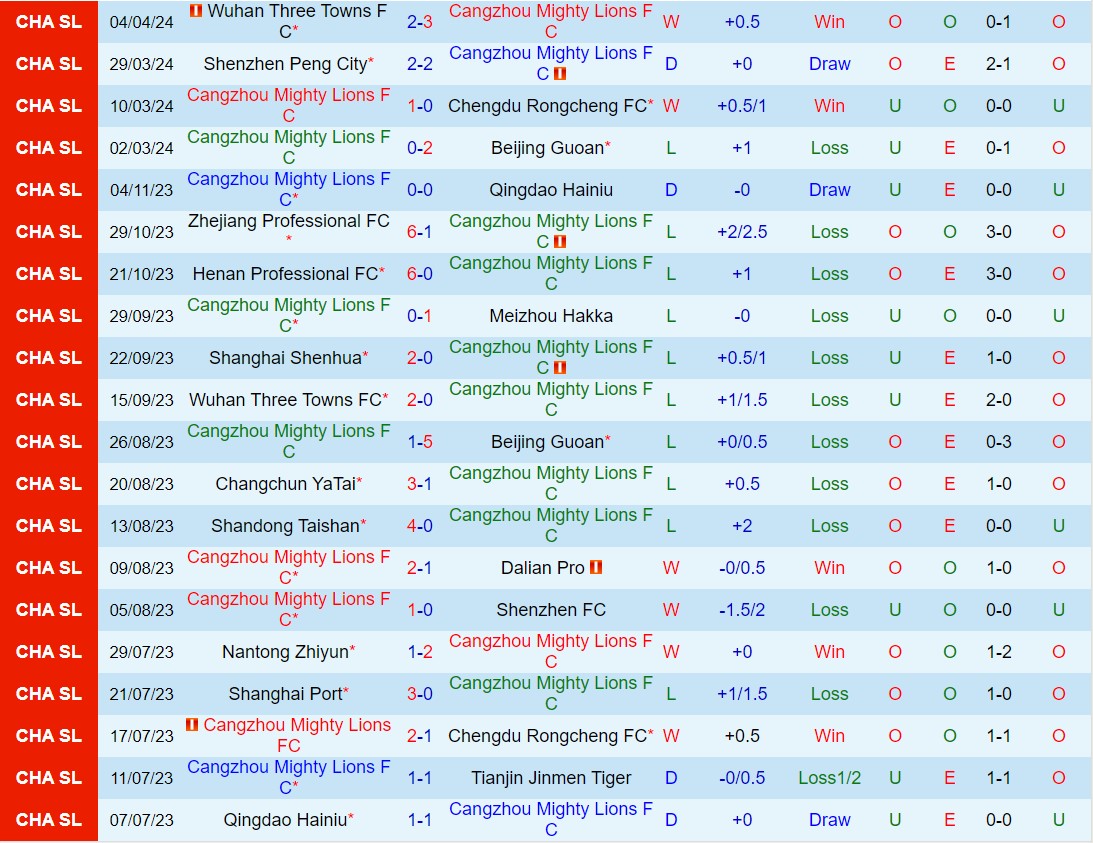This screenshot has width=1093, height=843.
Task: Click the 1-2 full-time score on 29/07/23
Action: pos(420,652)
